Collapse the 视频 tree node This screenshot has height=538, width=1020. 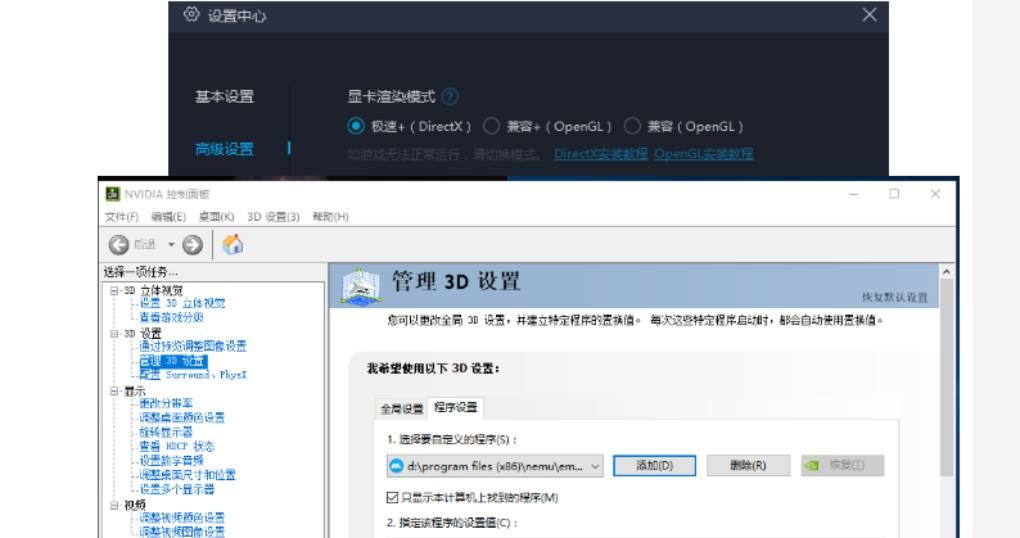pyautogui.click(x=114, y=505)
